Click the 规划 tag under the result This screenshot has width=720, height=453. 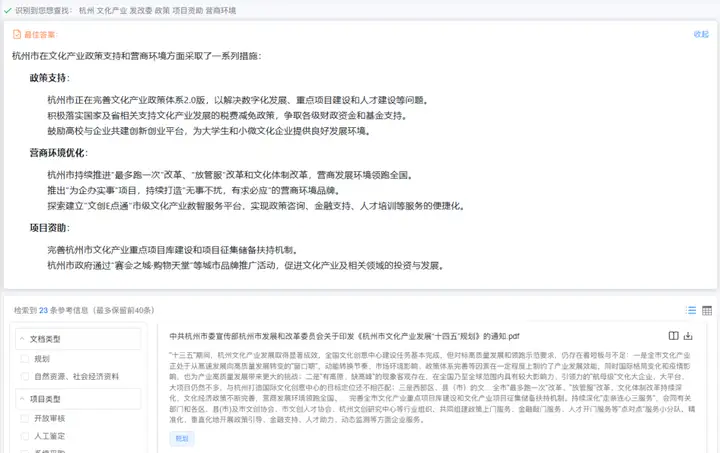pyautogui.click(x=182, y=438)
